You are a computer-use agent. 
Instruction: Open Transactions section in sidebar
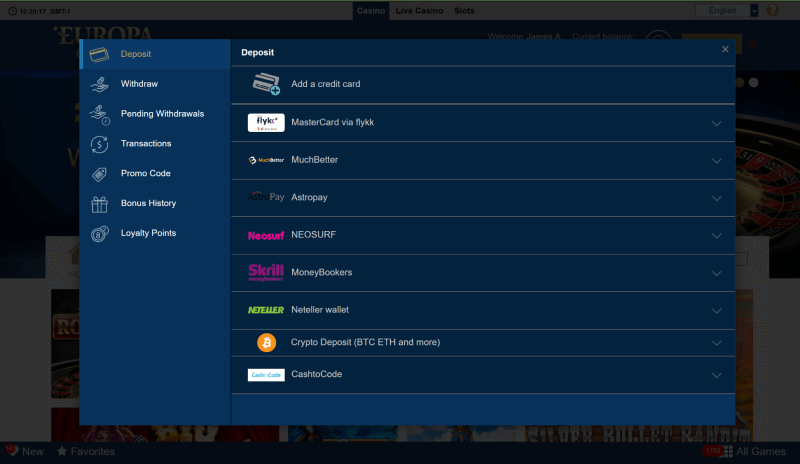(155, 144)
